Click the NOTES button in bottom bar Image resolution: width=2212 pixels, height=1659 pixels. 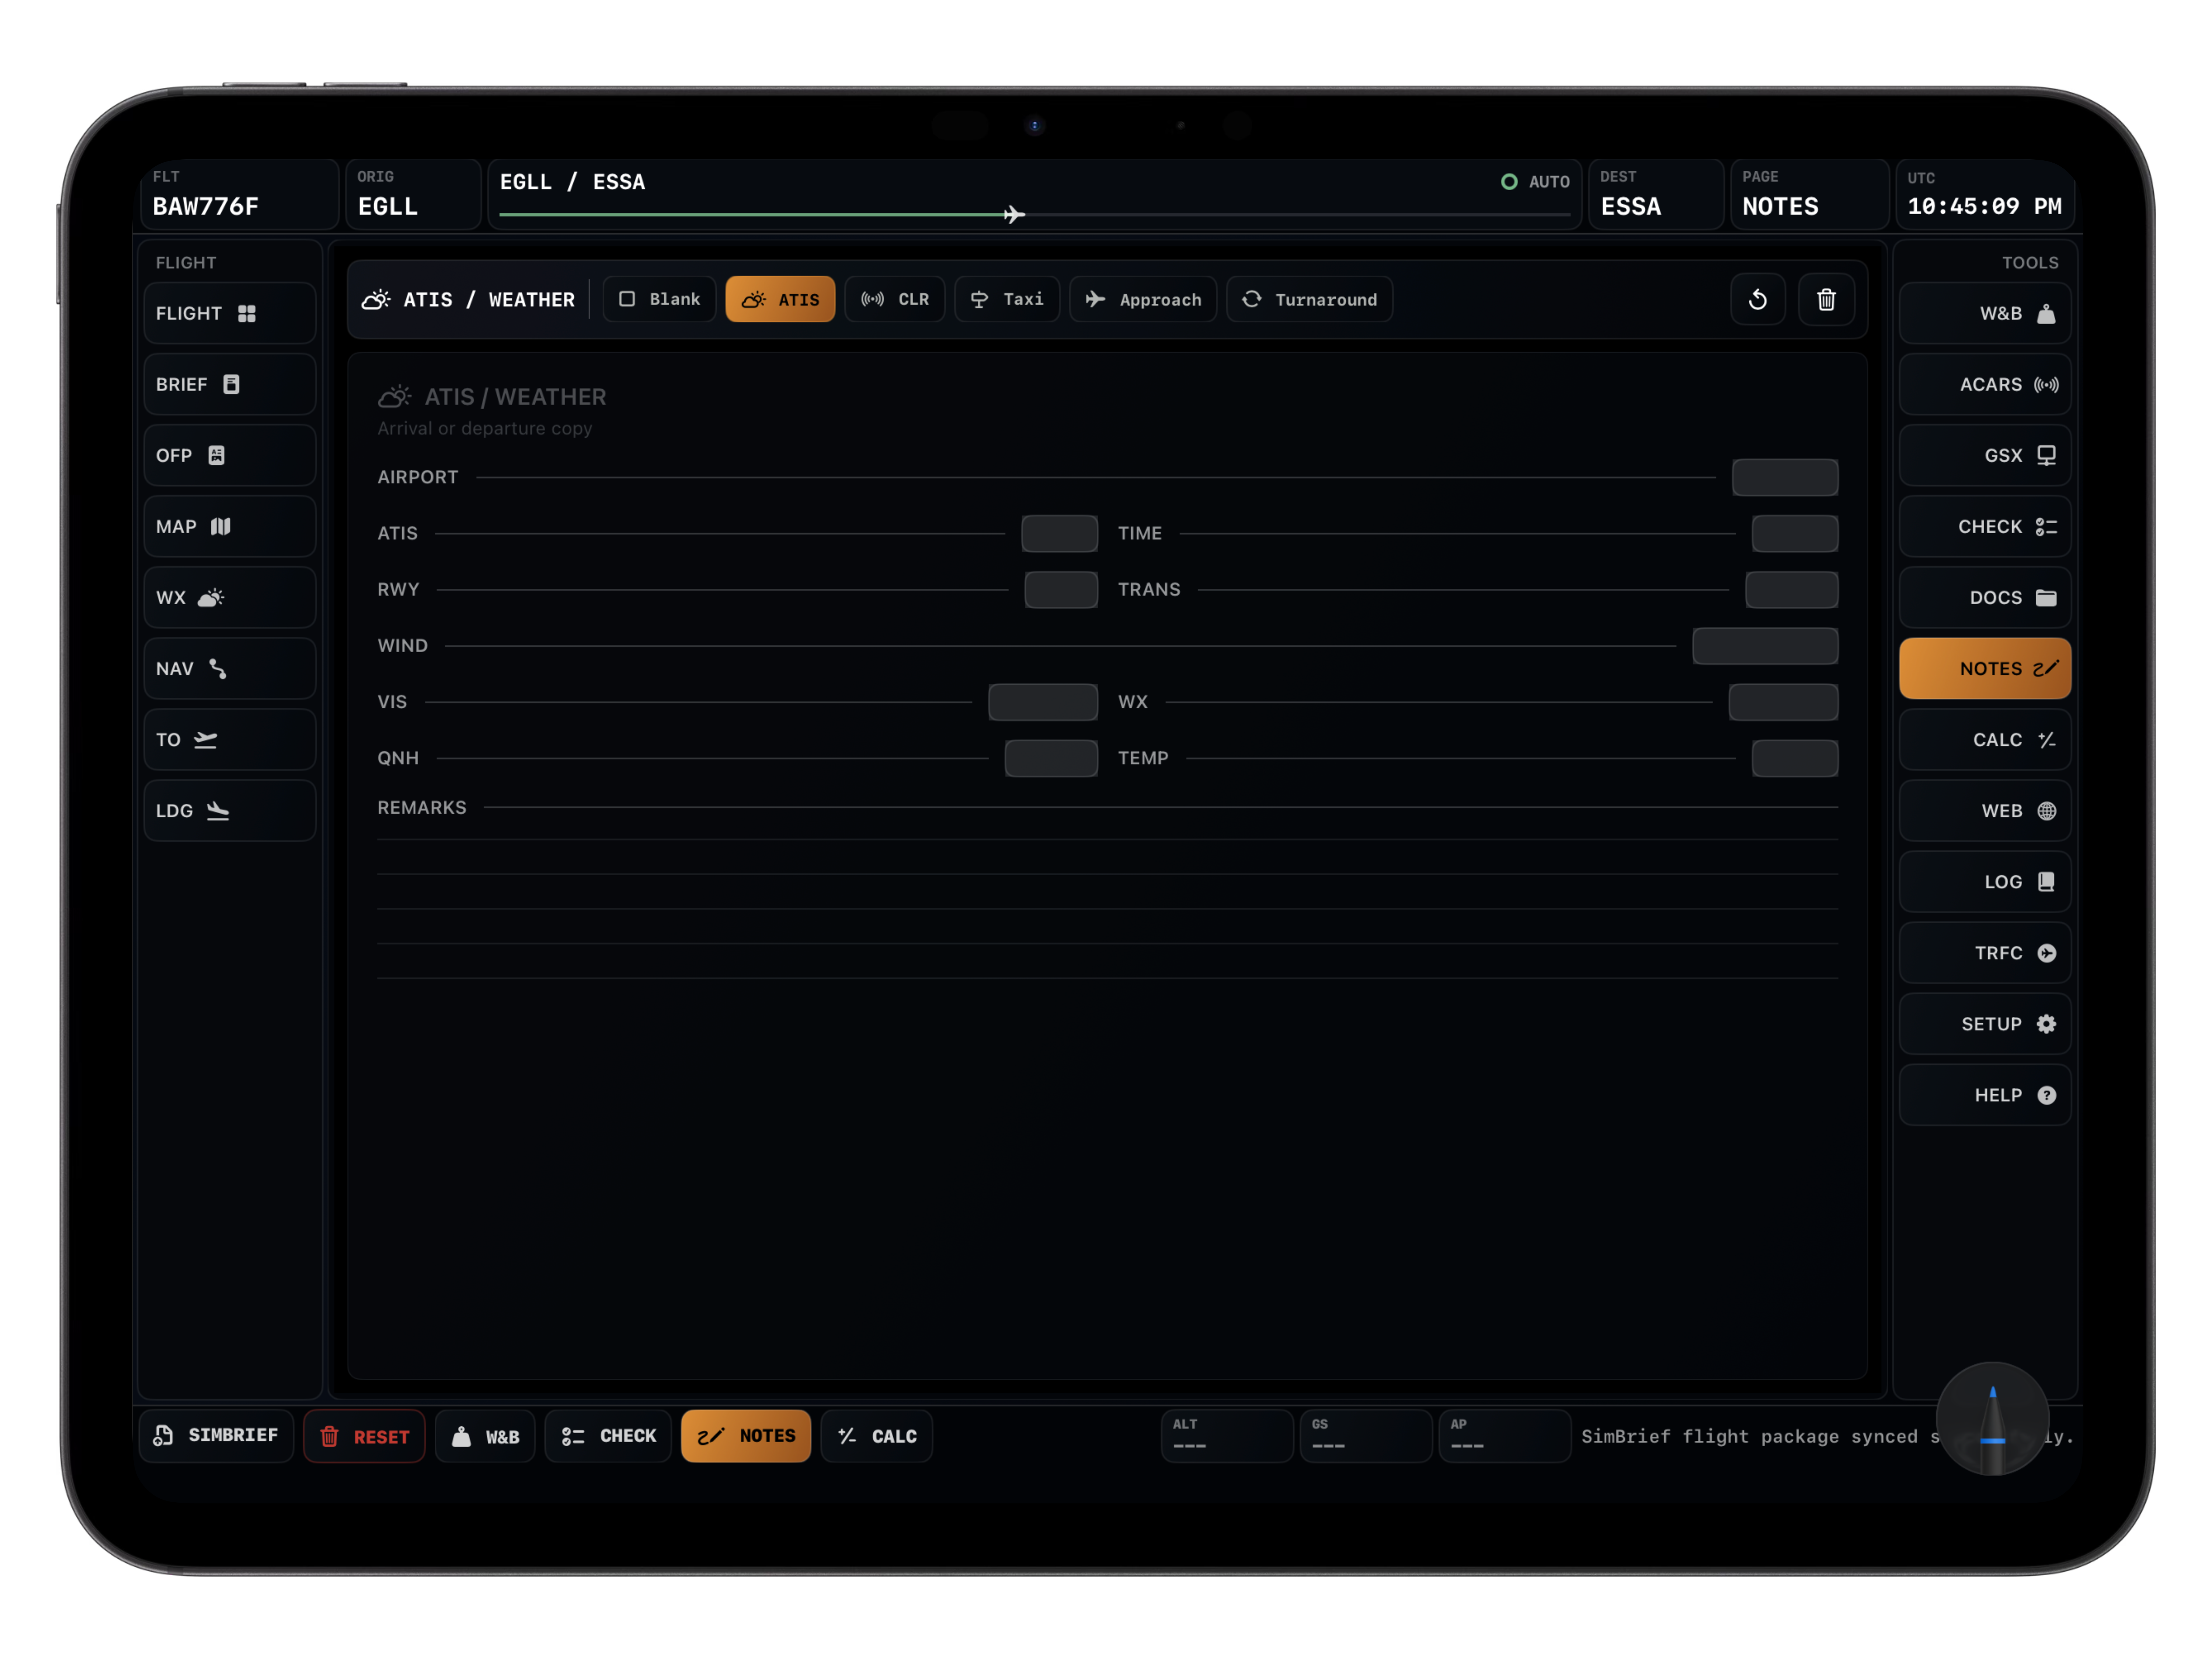pos(746,1436)
